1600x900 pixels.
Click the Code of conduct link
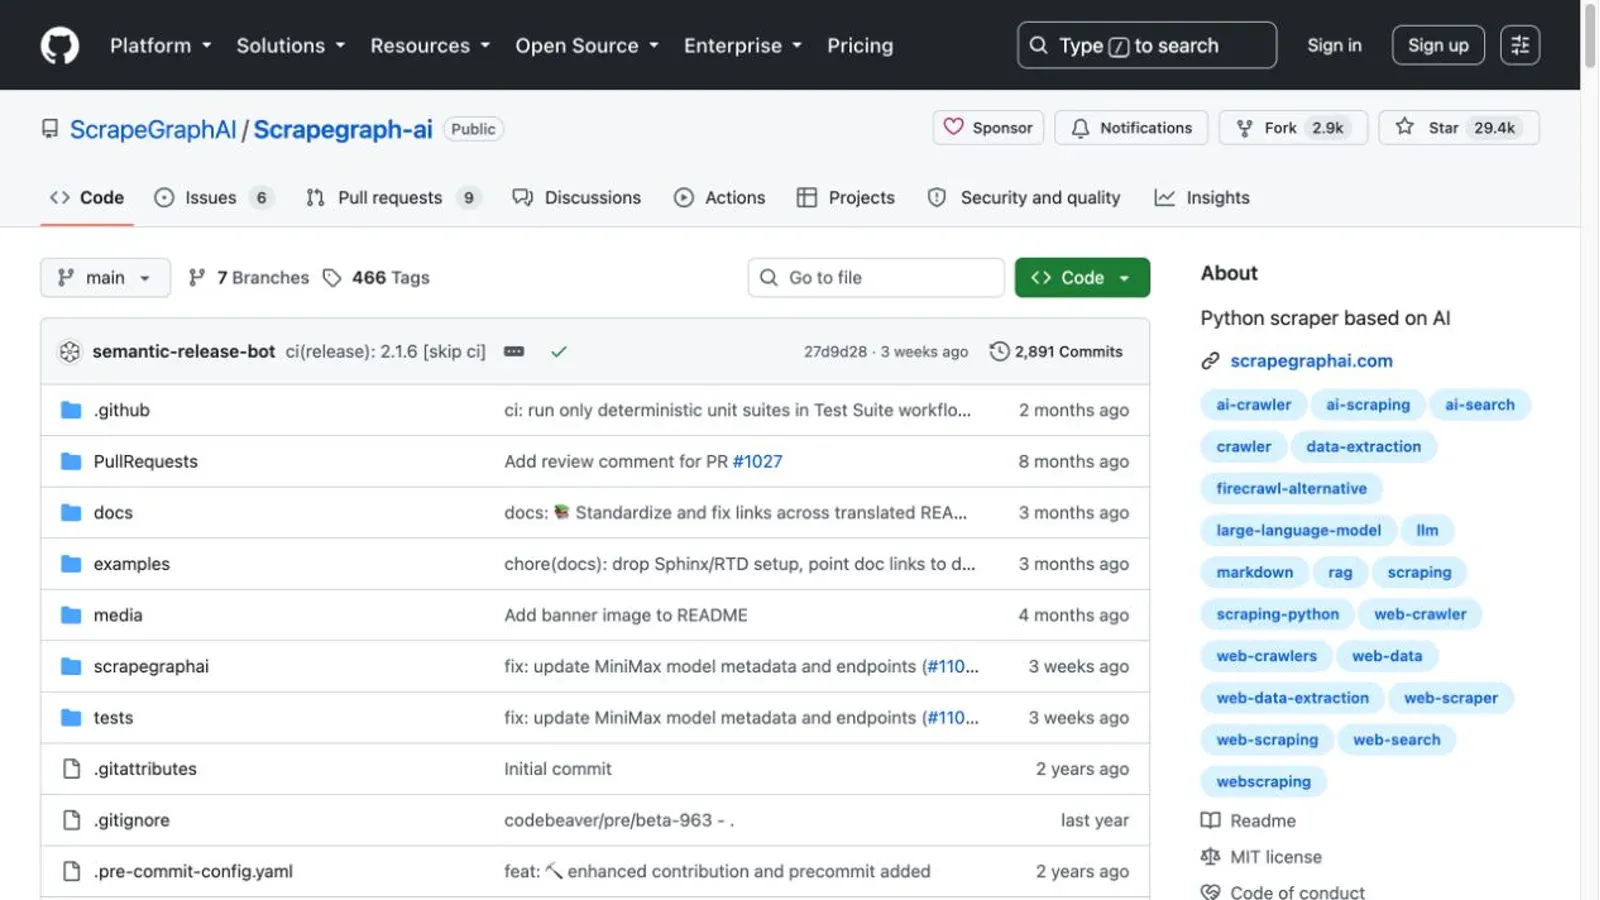pos(1297,892)
